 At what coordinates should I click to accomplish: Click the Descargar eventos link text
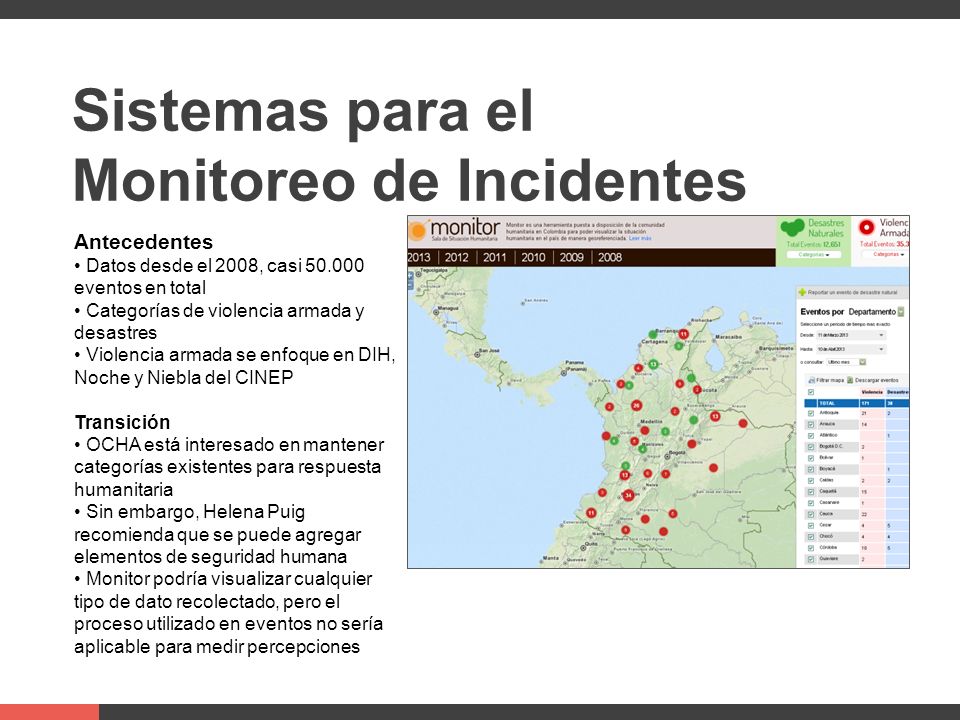[x=877, y=380]
